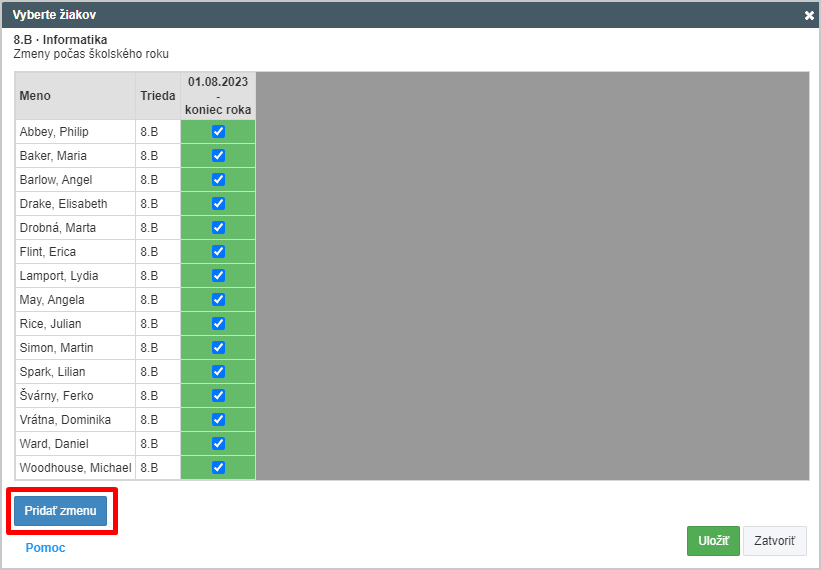821x570 pixels.
Task: Toggle Simon, Martin checkbox
Action: (x=218, y=348)
